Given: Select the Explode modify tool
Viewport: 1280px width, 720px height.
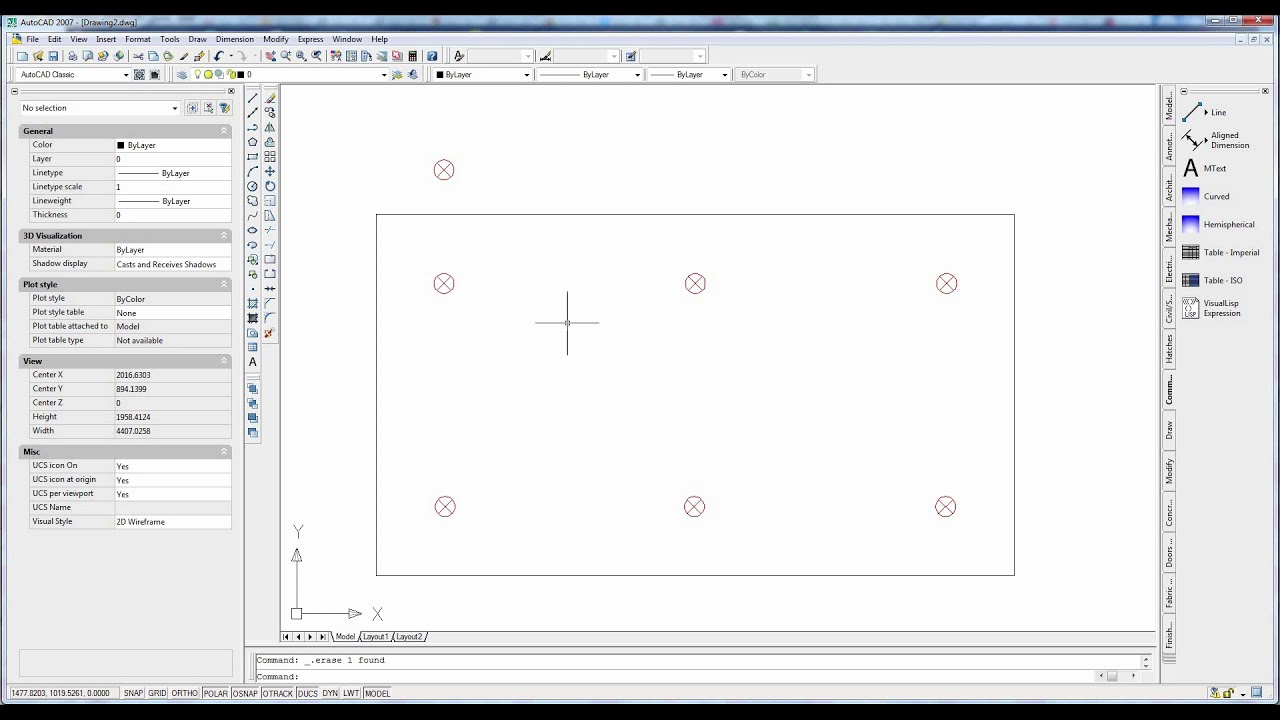Looking at the screenshot, I should pos(270,333).
